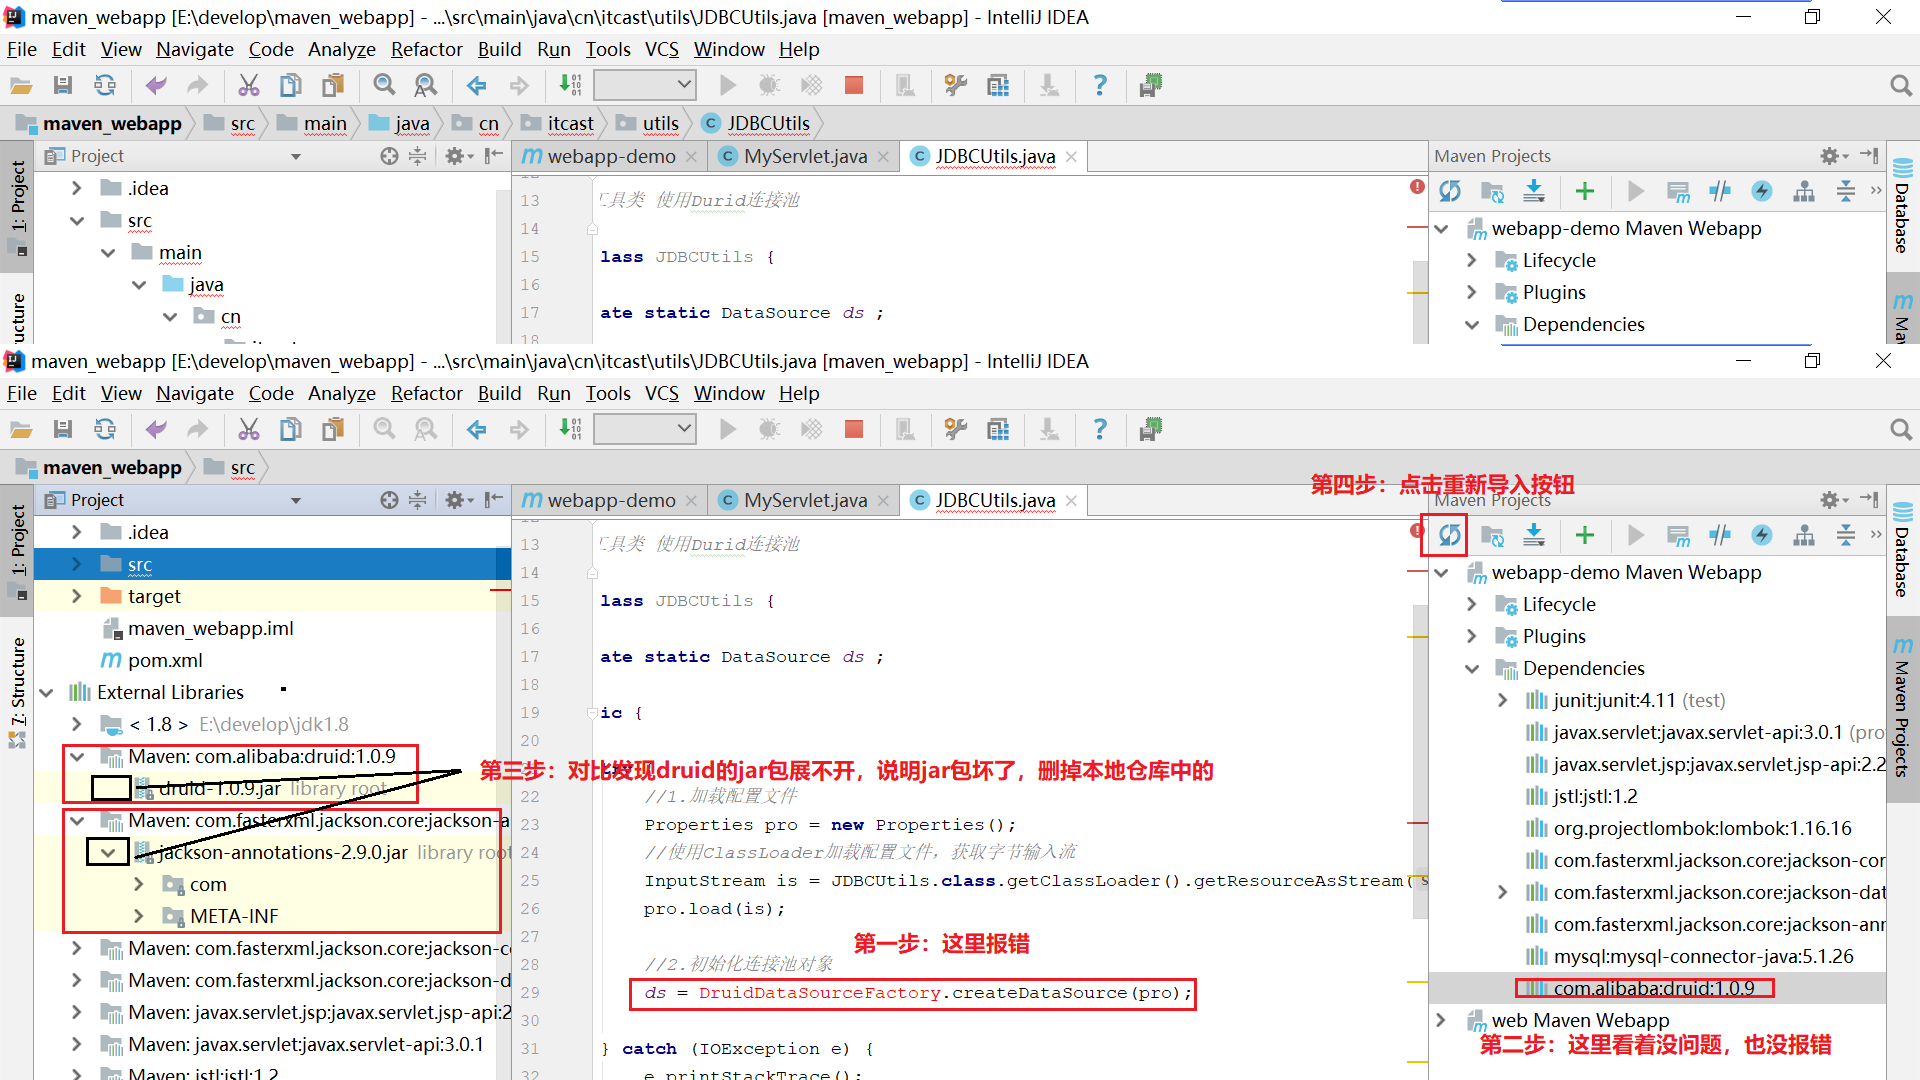The width and height of the screenshot is (1920, 1080).
Task: Toggle Database side tab in upper window
Action: [x=1902, y=206]
